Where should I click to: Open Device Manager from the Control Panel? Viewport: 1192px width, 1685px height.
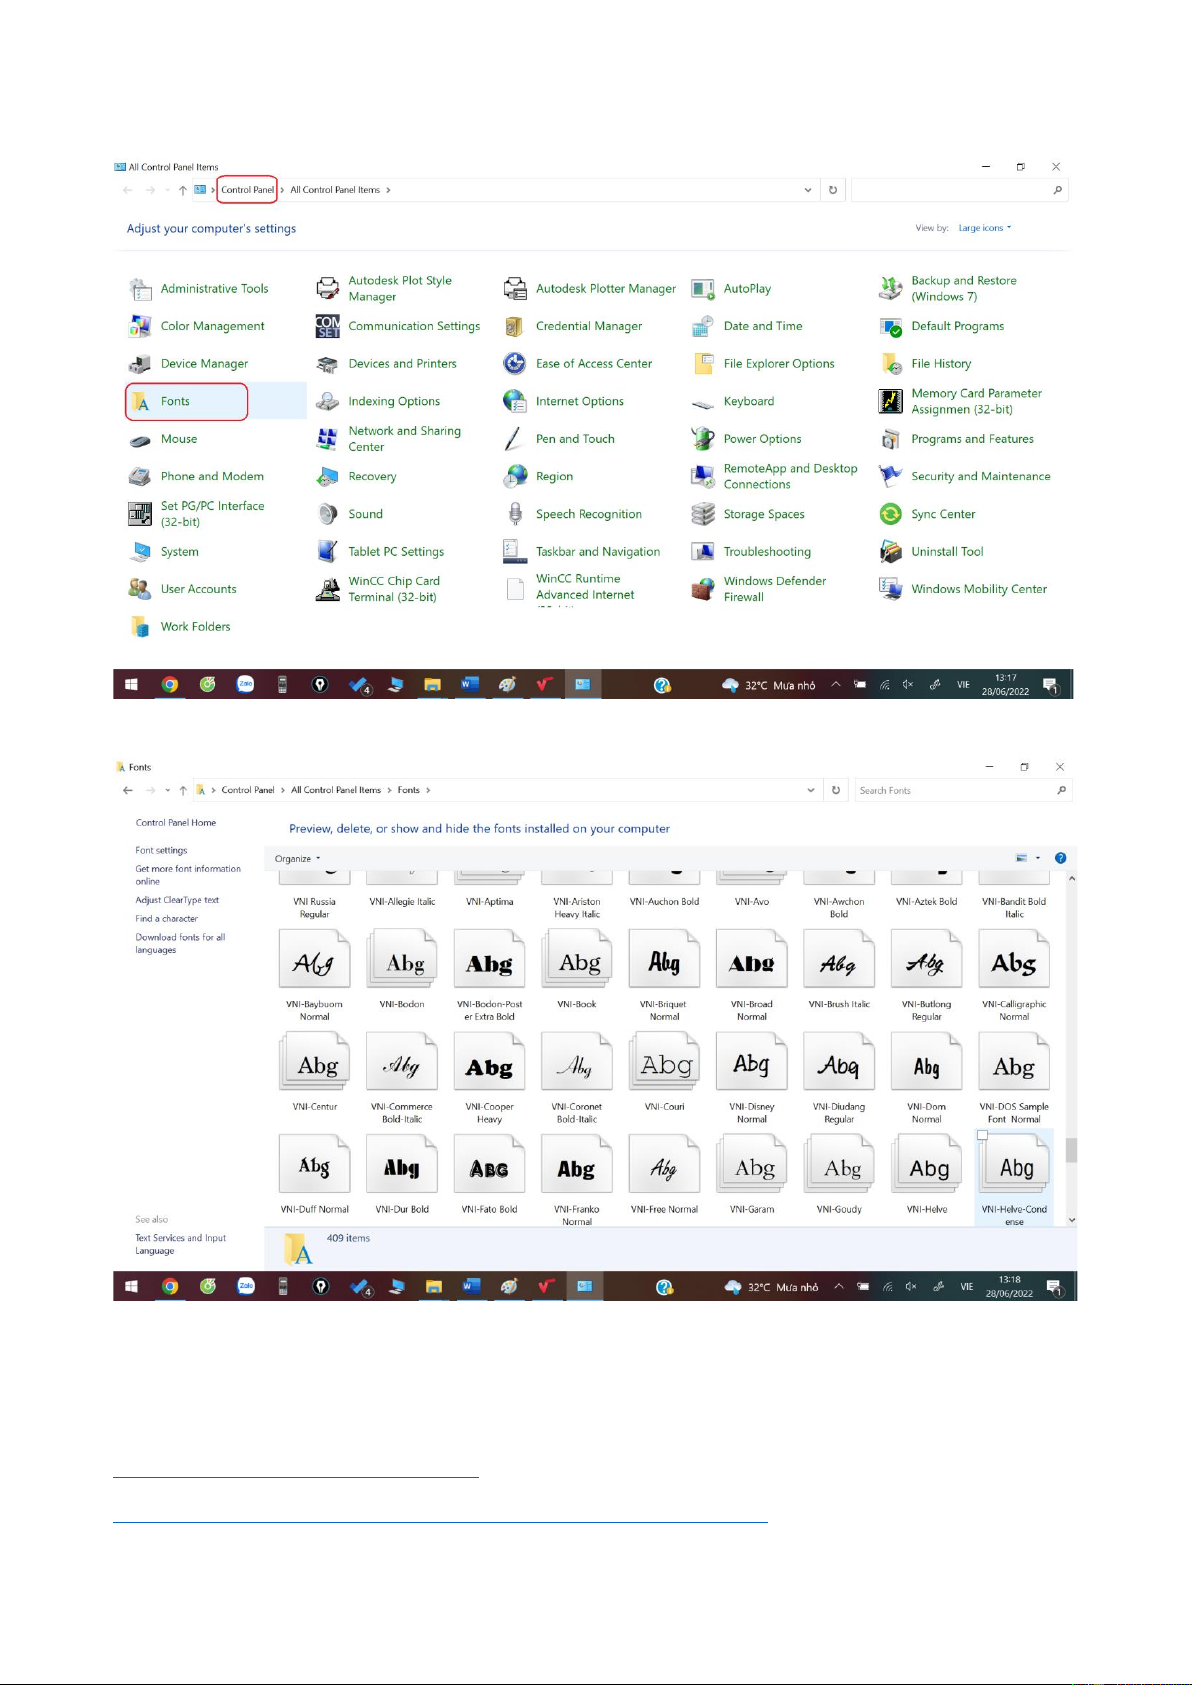click(203, 364)
